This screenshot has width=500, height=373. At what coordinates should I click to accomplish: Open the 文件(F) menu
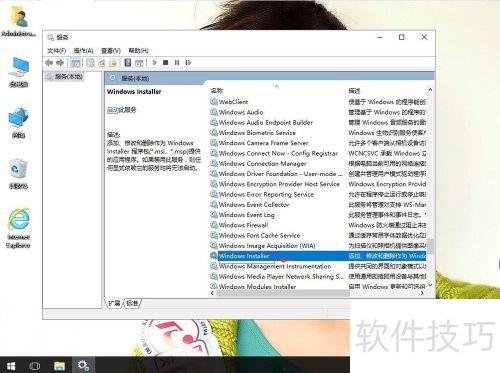tap(57, 51)
